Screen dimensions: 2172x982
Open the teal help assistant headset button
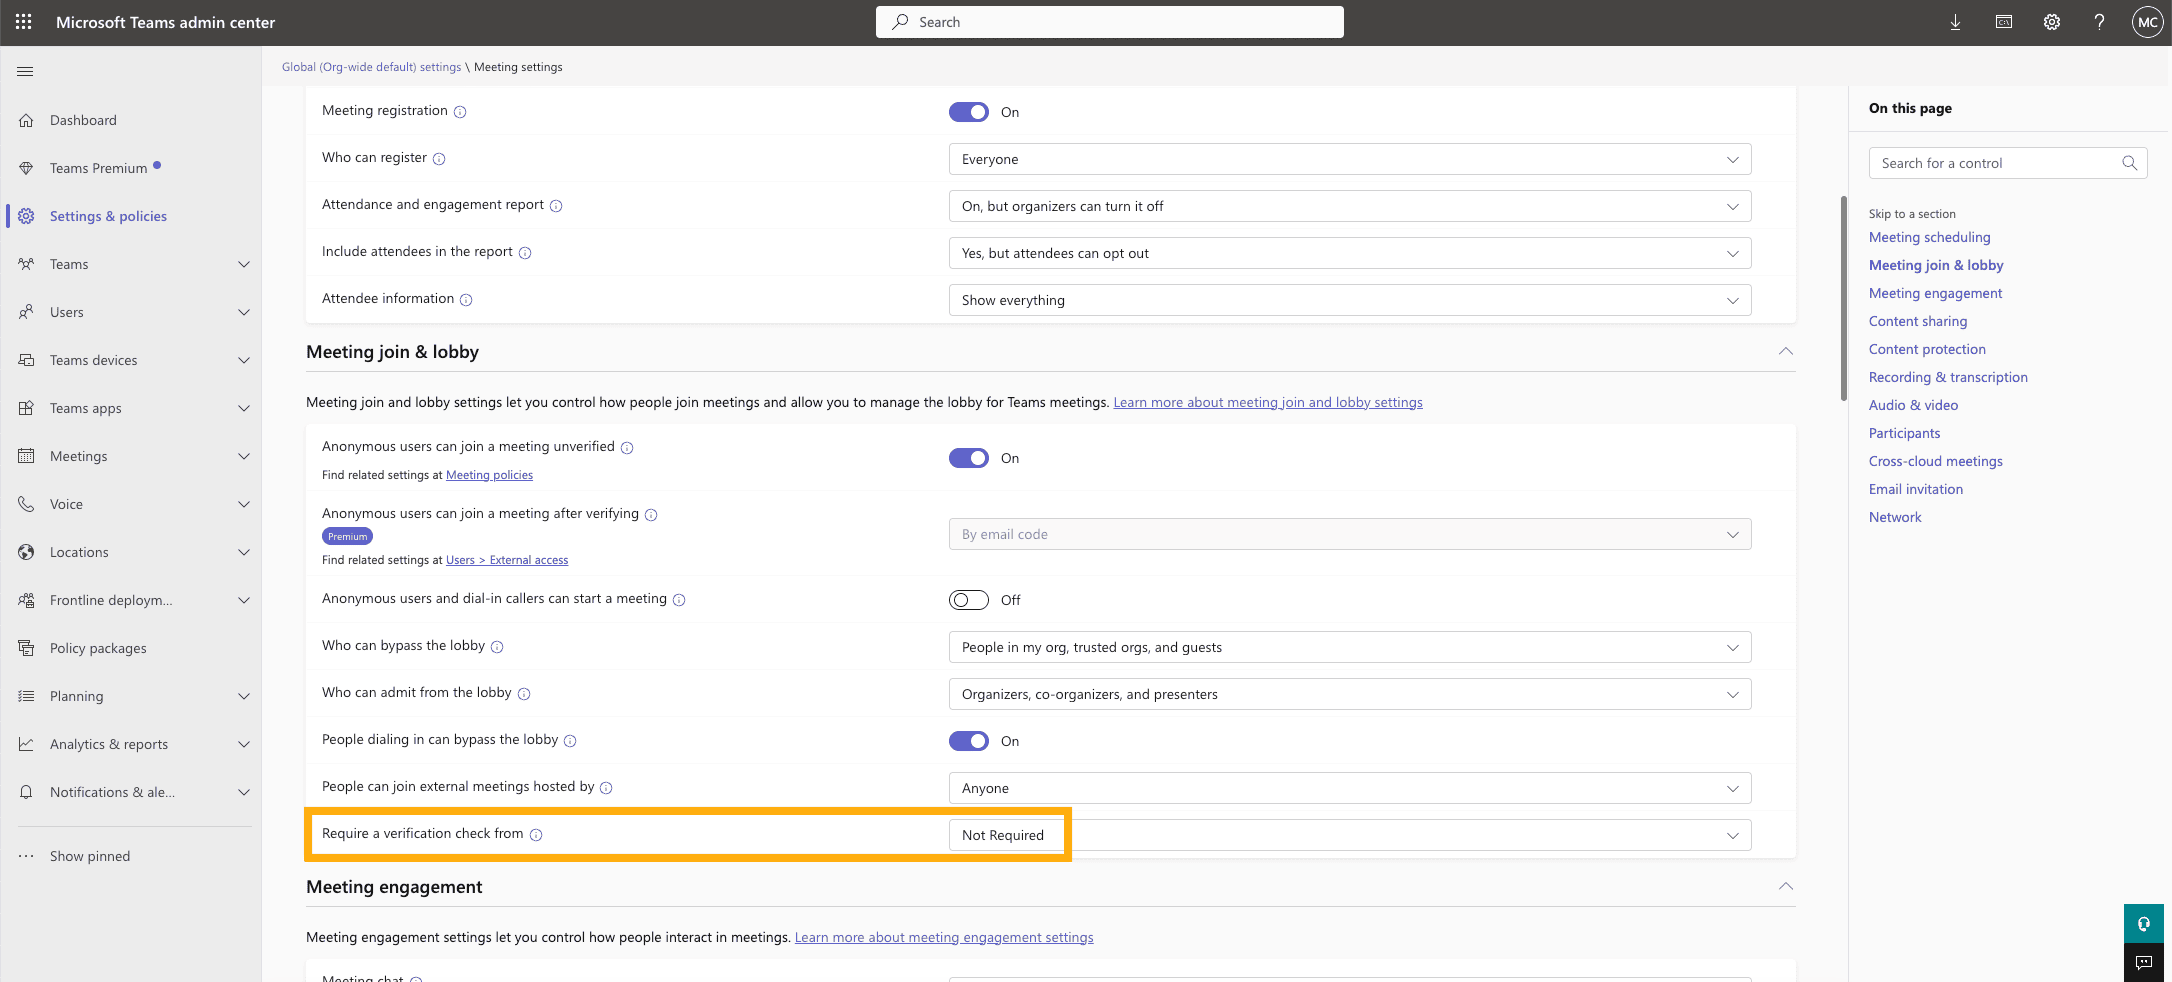2143,923
